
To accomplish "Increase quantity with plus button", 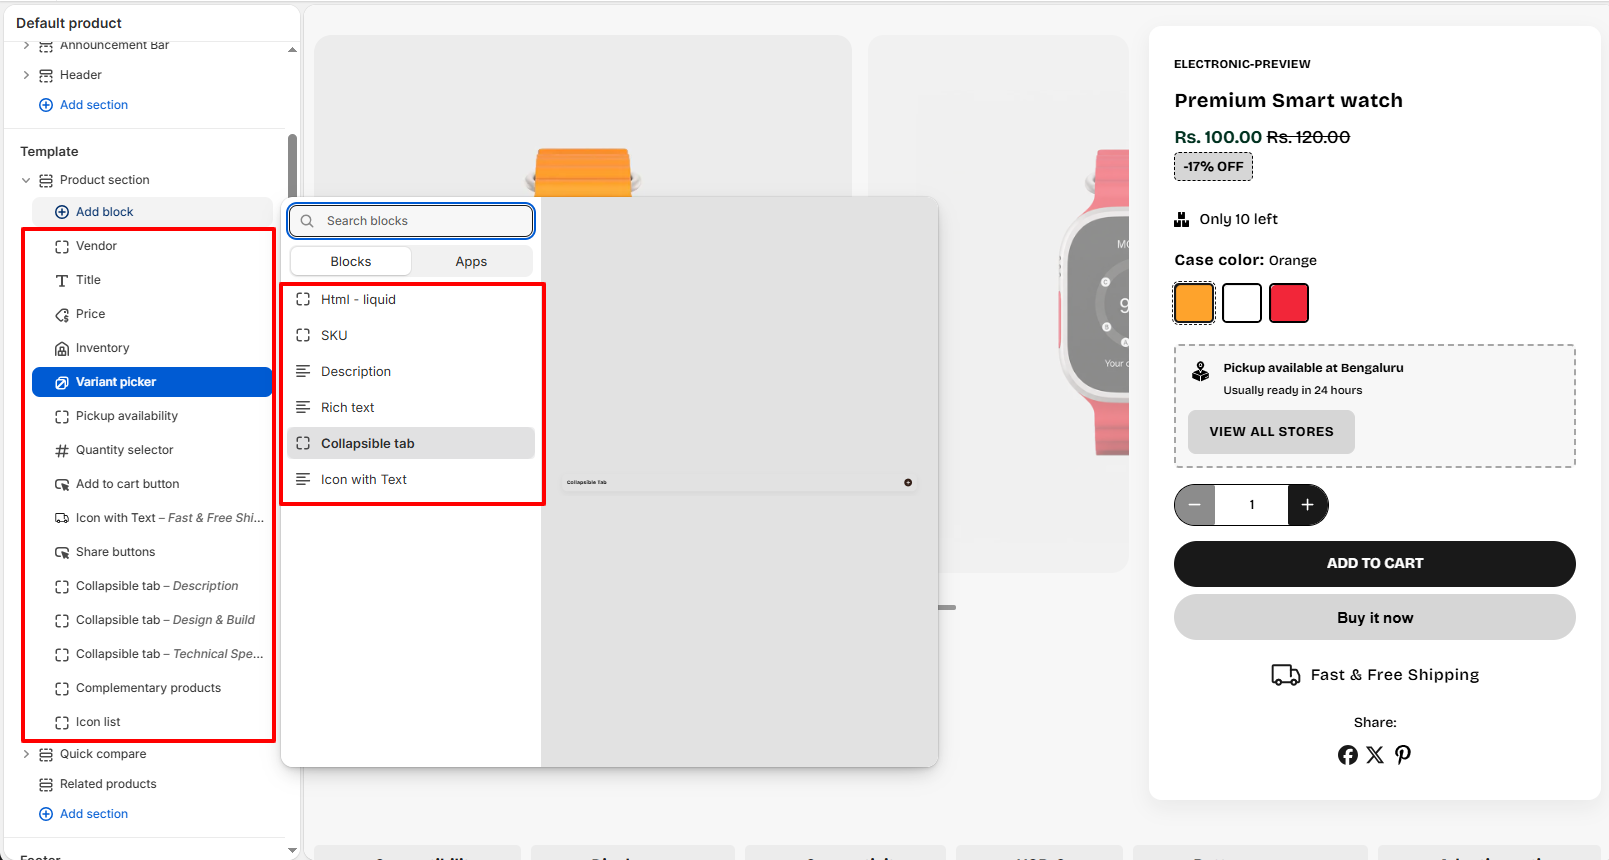I will click(x=1308, y=505).
